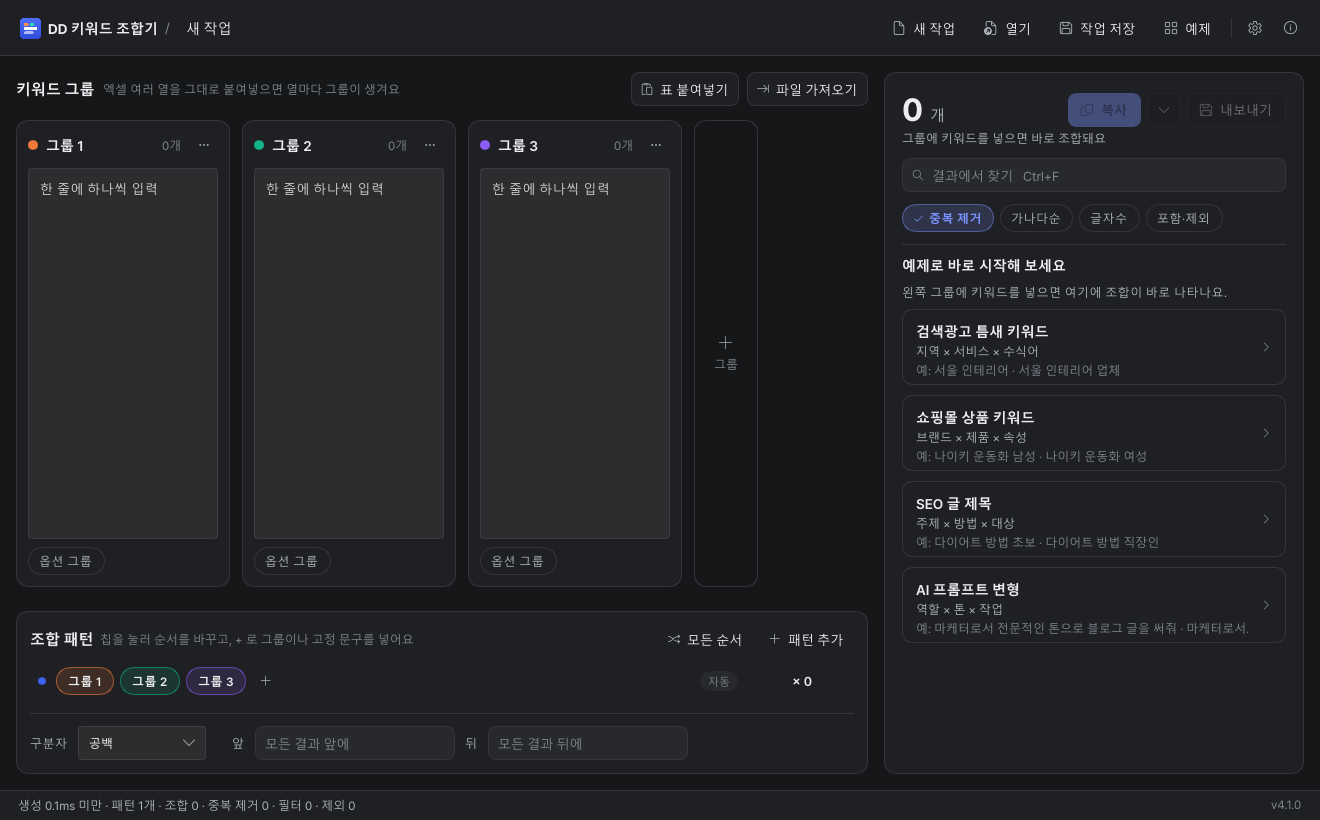This screenshot has height=820, width=1320.
Task: Open the 그룹 3 more options menu
Action: pyautogui.click(x=656, y=145)
